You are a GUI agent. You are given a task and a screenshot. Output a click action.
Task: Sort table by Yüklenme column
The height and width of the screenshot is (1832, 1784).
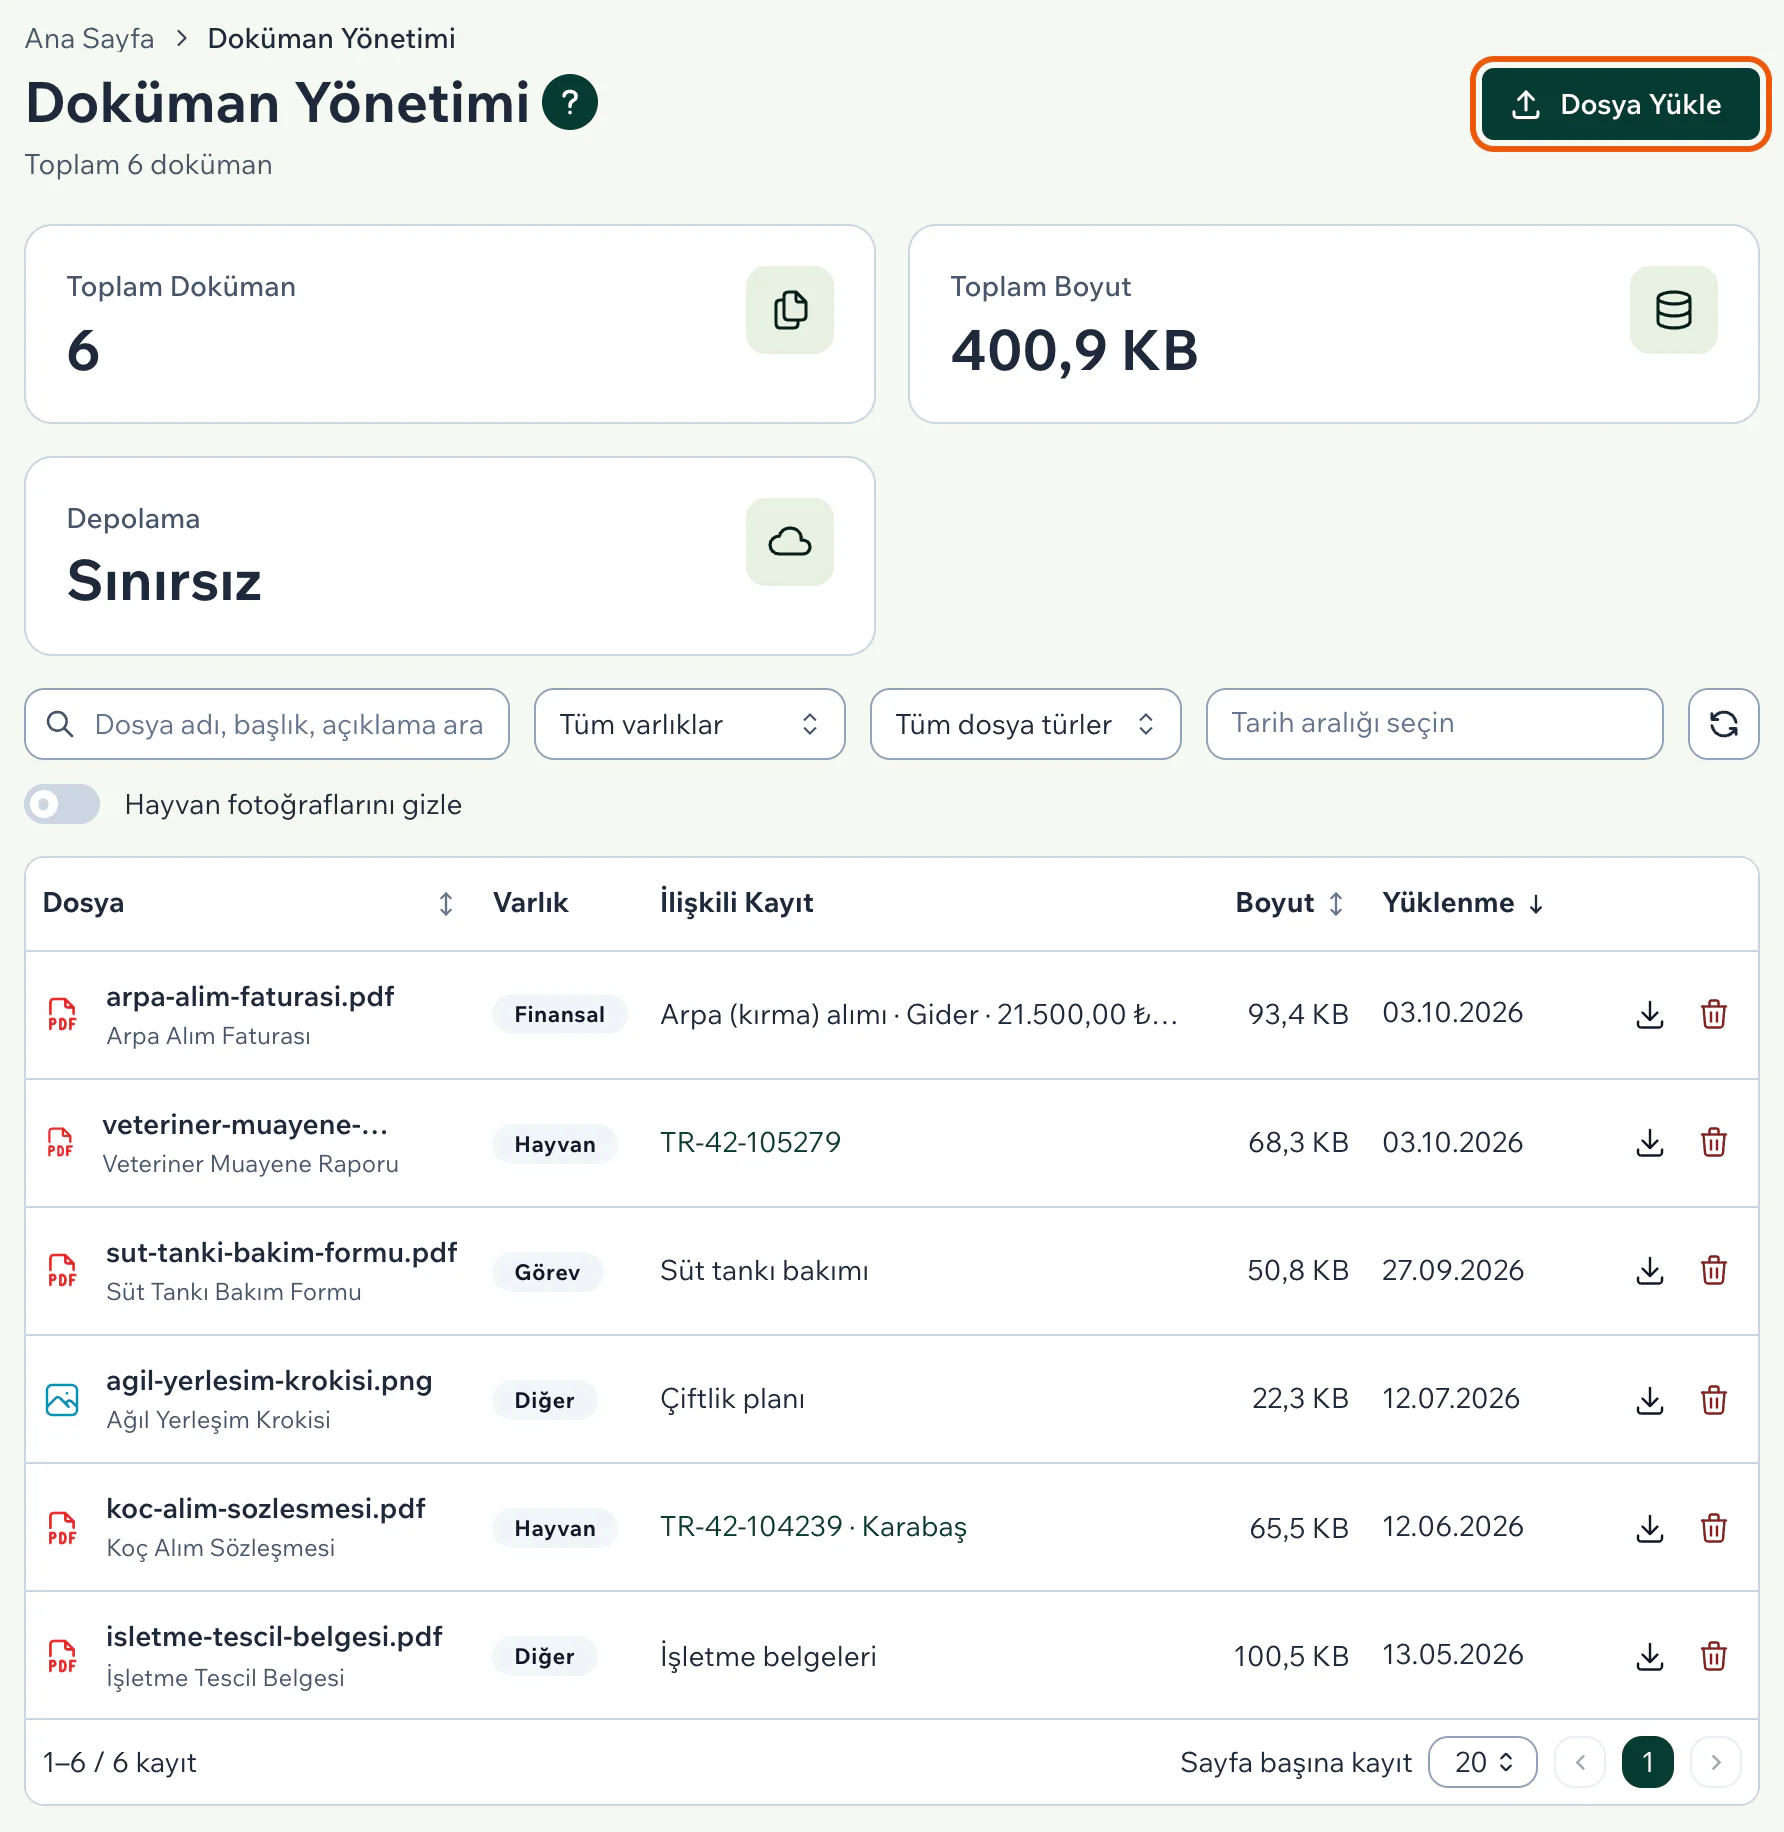pos(1536,904)
